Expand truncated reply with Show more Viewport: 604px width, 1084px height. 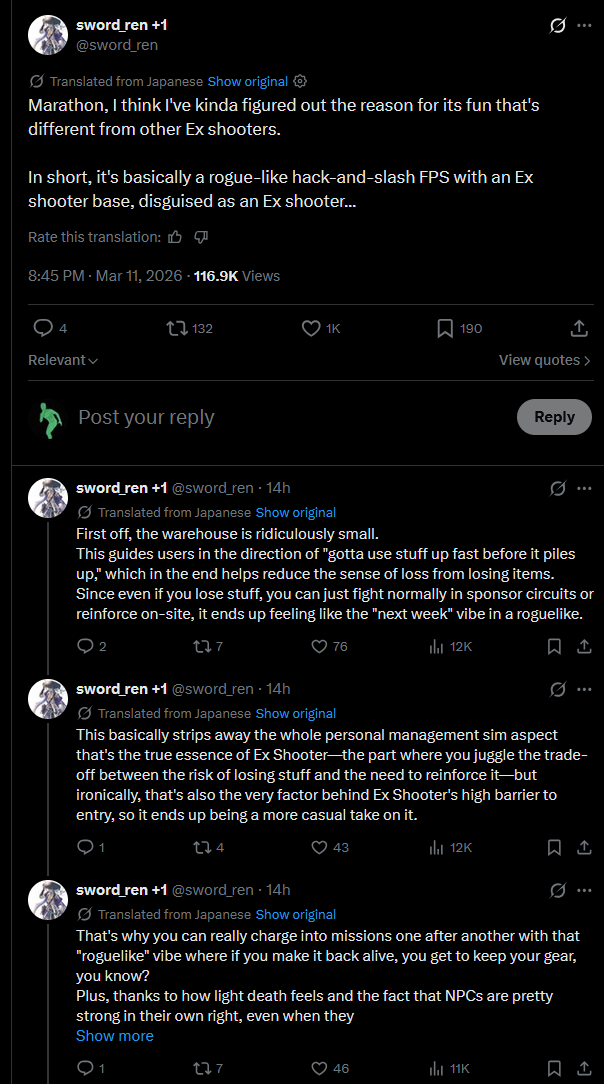(115, 1035)
